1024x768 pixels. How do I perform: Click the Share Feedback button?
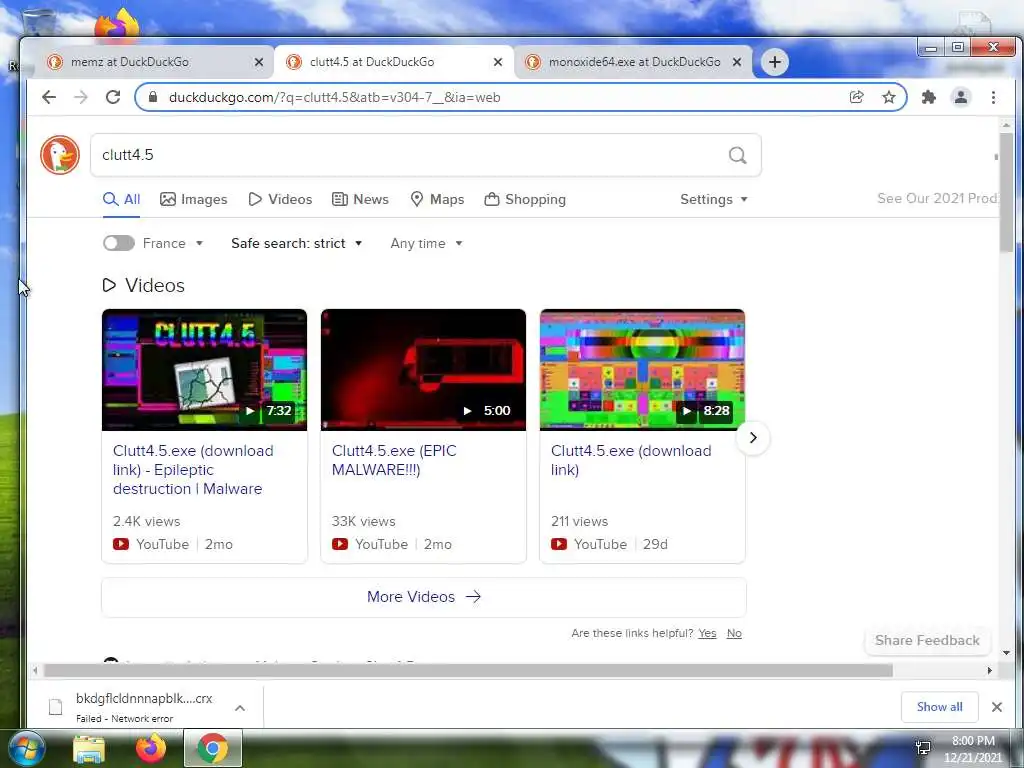coord(927,640)
